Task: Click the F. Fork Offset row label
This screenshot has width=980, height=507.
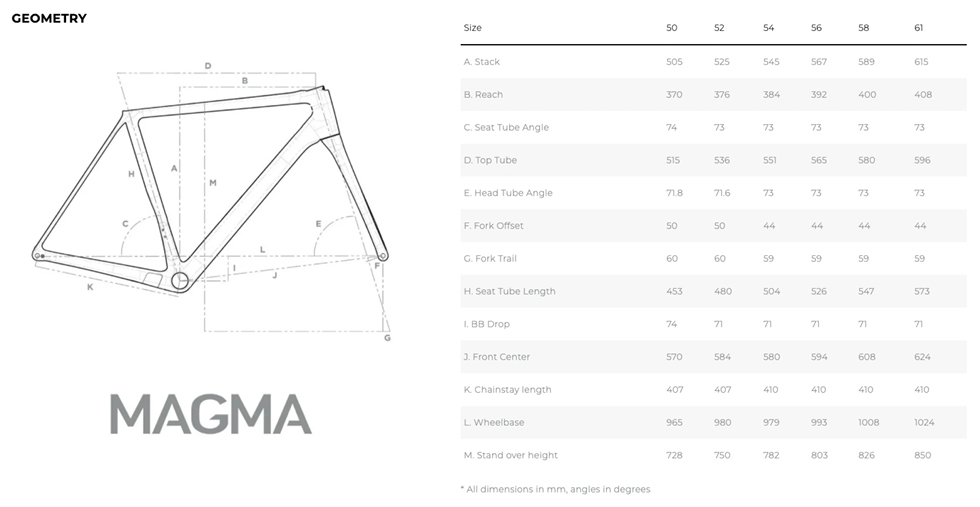Action: [x=494, y=226]
